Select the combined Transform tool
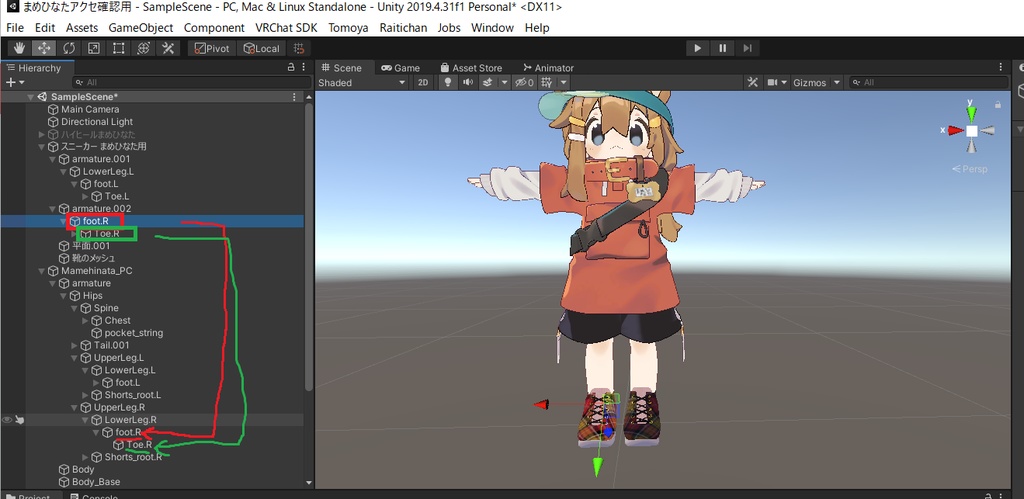Image resolution: width=1024 pixels, height=499 pixels. (x=144, y=48)
